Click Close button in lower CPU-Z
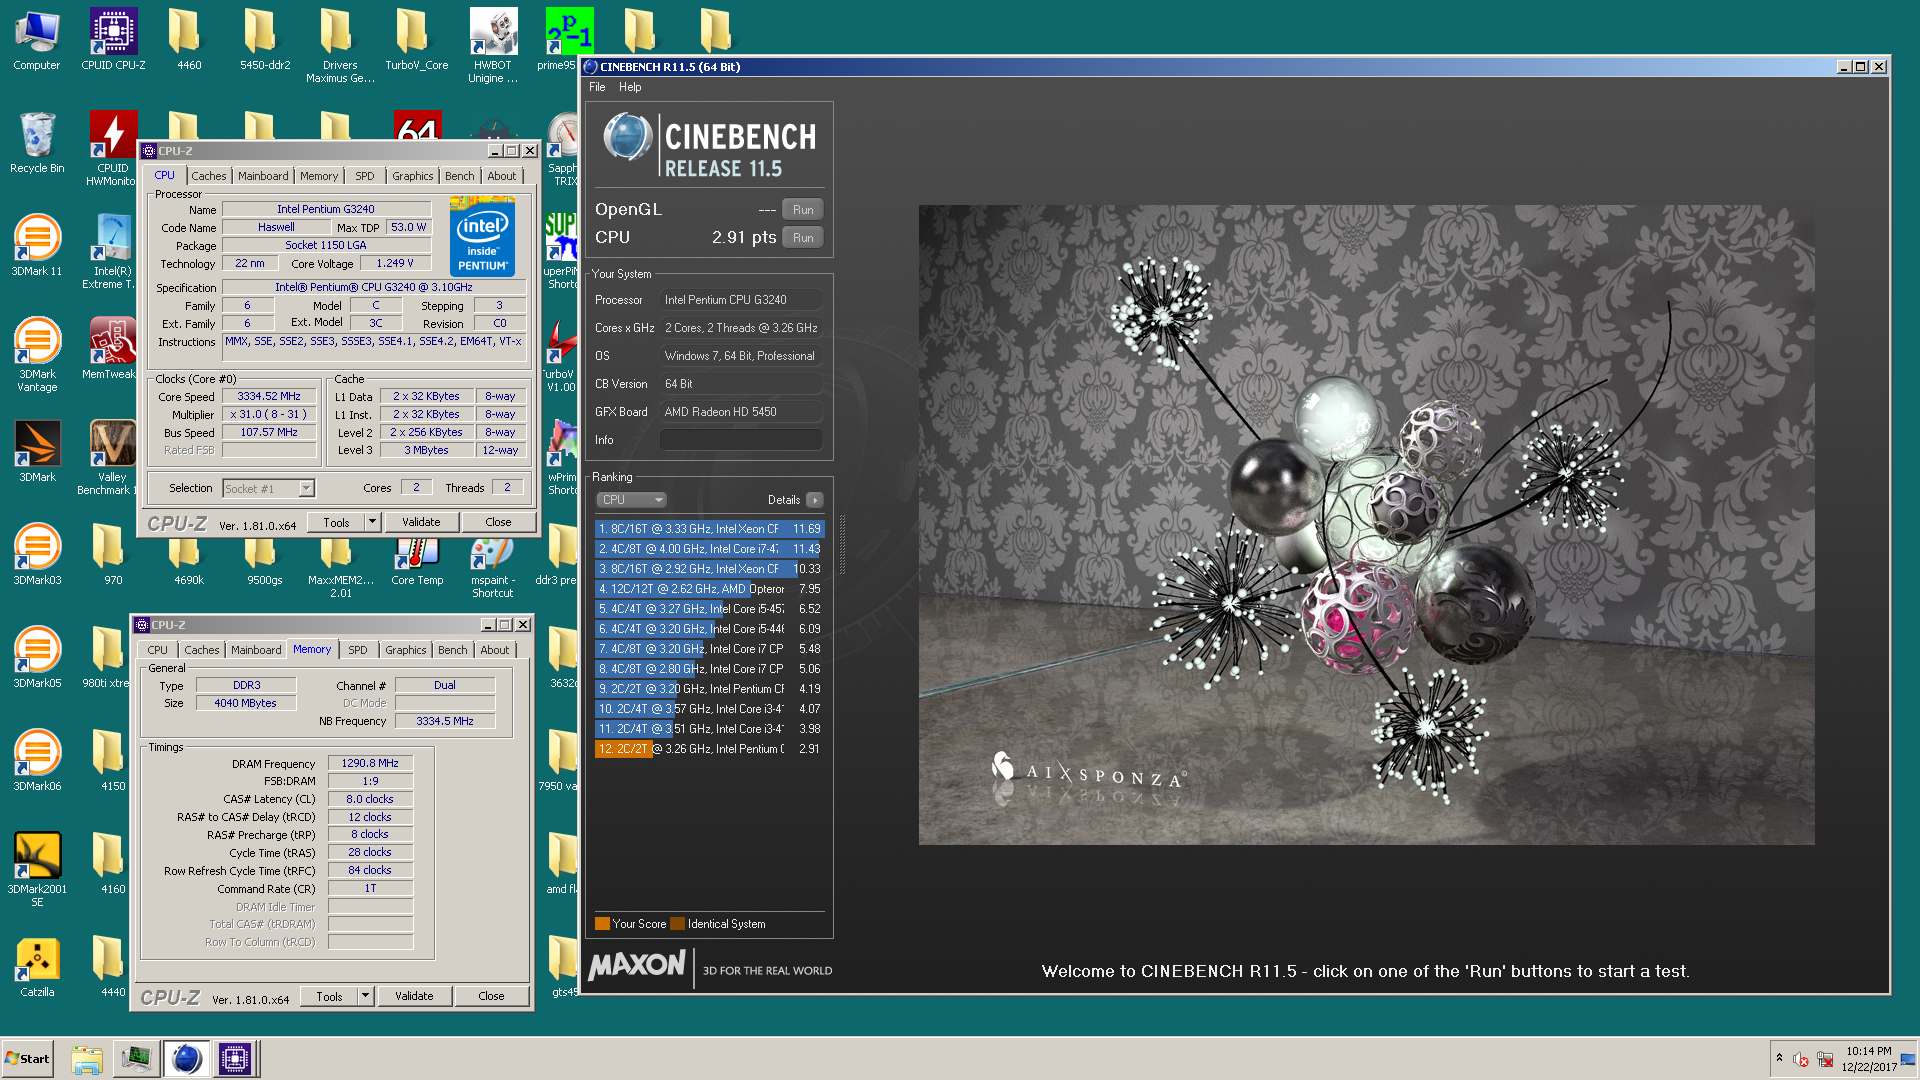Screen dimensions: 1920x1080 [491, 996]
